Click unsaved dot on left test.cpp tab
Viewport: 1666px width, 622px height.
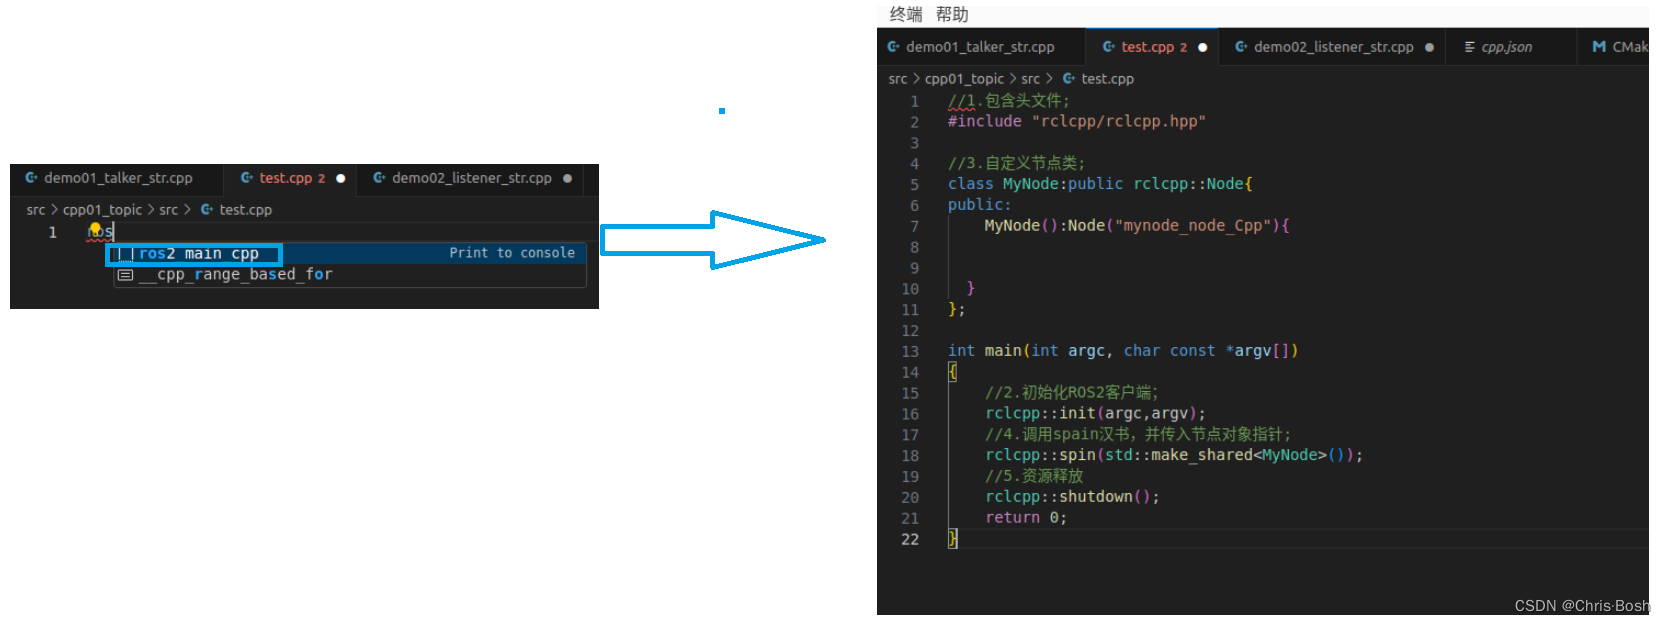coord(340,178)
